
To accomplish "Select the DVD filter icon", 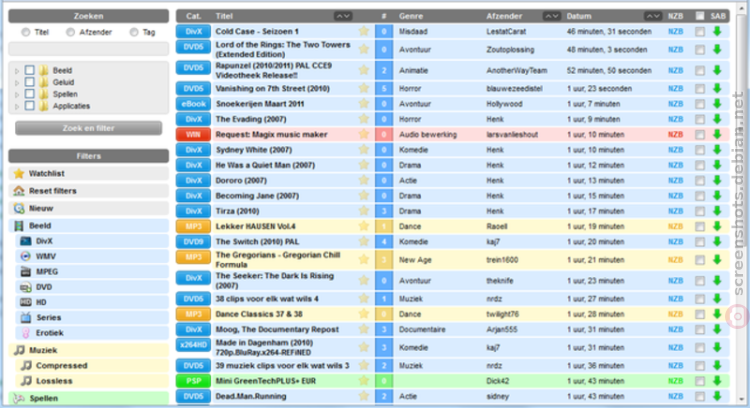I will (26, 287).
